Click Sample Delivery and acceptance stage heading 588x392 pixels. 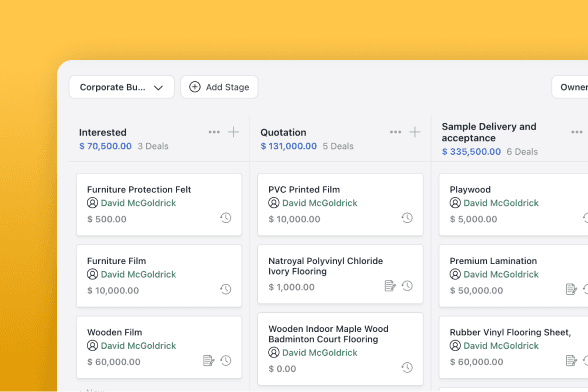489,132
